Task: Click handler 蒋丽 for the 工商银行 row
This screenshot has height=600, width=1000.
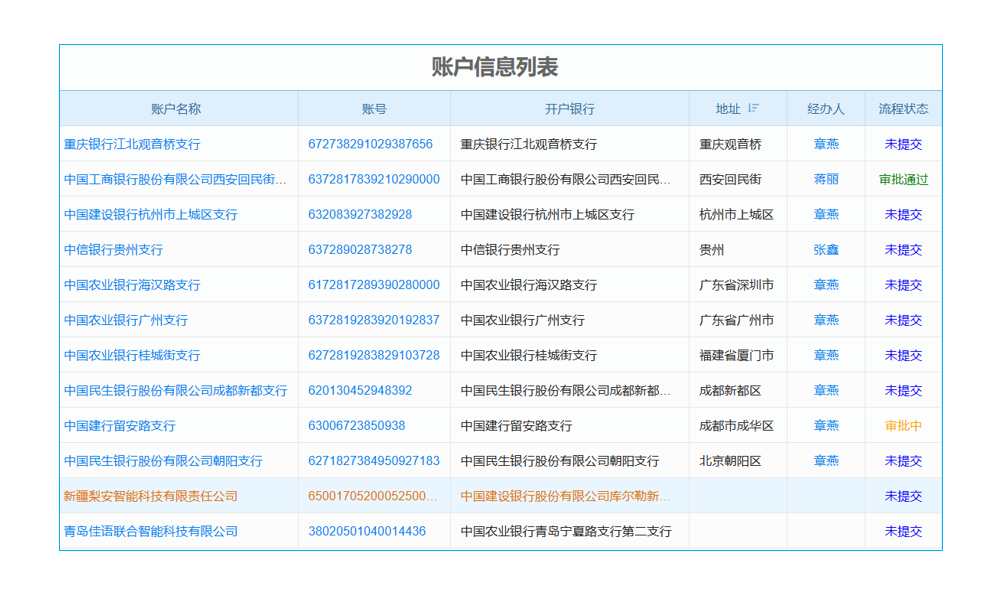Action: click(x=825, y=179)
